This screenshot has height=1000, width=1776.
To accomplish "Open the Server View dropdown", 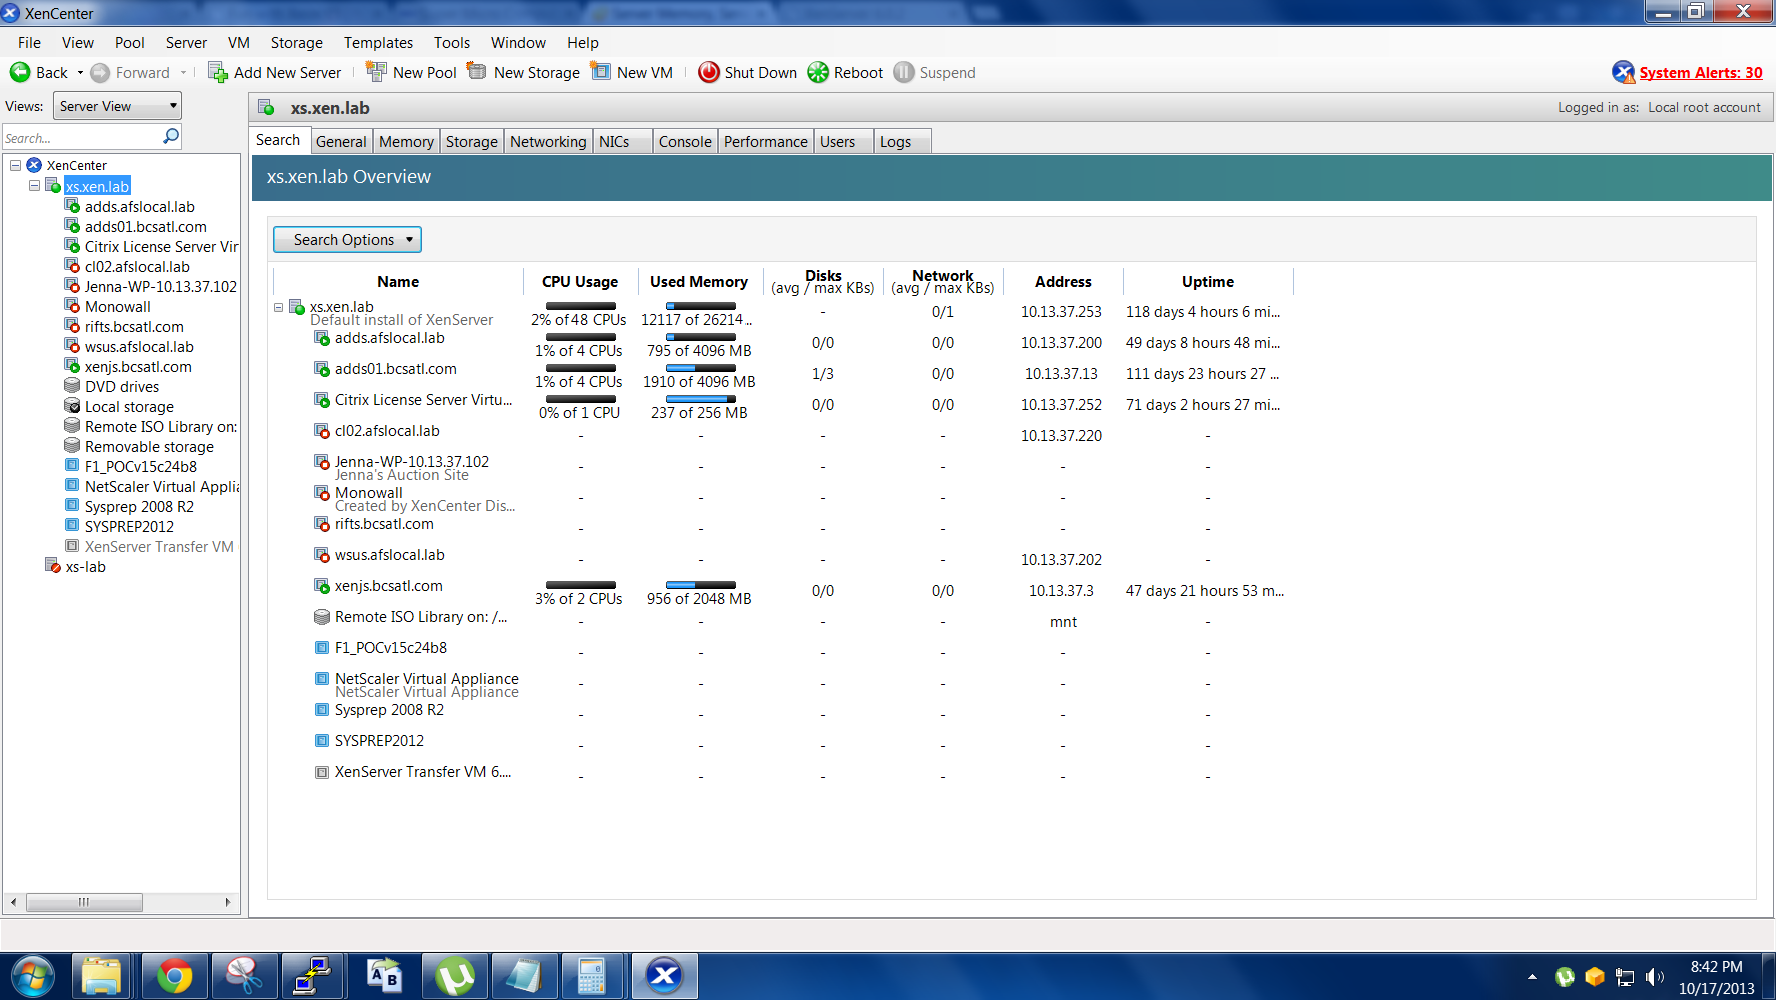I will click(x=117, y=106).
